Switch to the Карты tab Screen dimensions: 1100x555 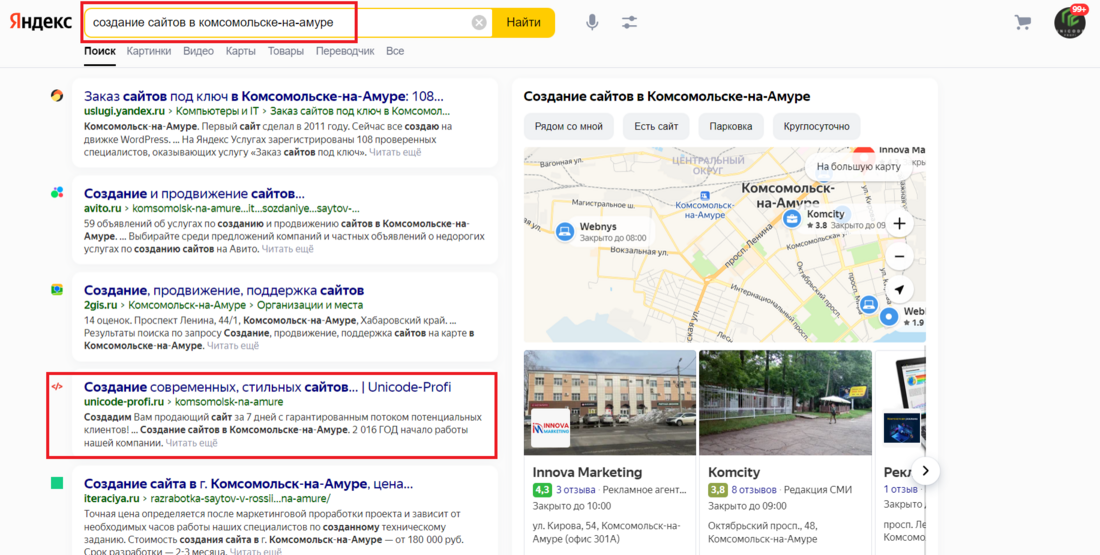tap(241, 51)
